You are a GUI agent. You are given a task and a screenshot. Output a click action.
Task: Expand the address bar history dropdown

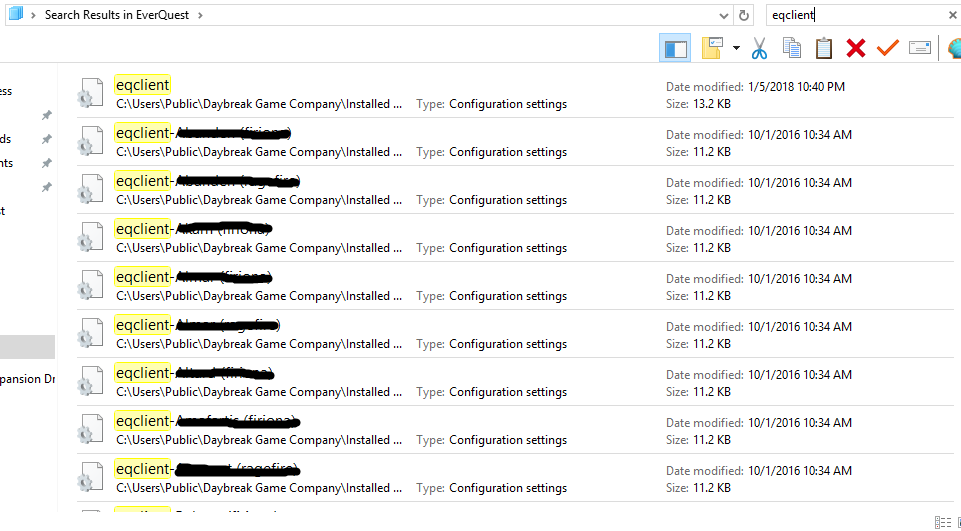[724, 15]
